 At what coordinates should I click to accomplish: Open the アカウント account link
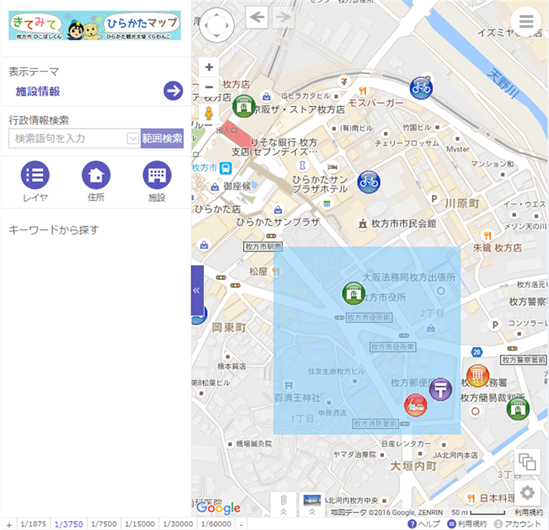pyautogui.click(x=517, y=524)
